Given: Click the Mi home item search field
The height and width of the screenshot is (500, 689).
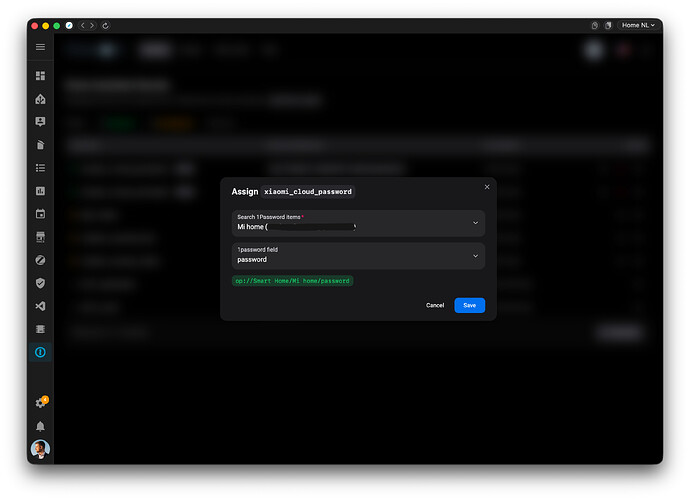Looking at the screenshot, I should pyautogui.click(x=358, y=223).
